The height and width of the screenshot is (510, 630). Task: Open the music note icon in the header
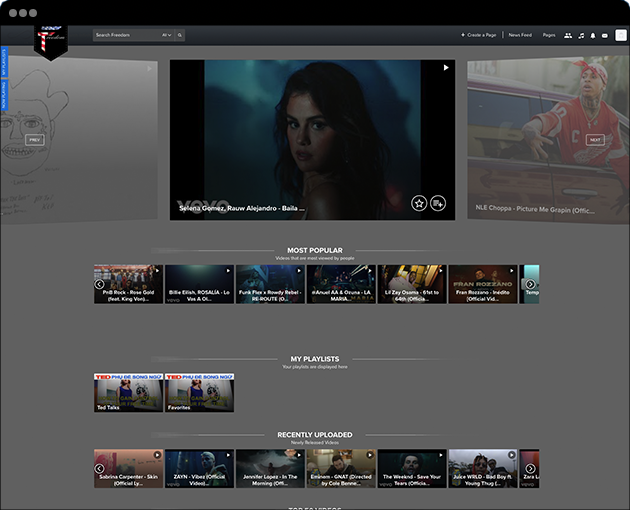(581, 35)
